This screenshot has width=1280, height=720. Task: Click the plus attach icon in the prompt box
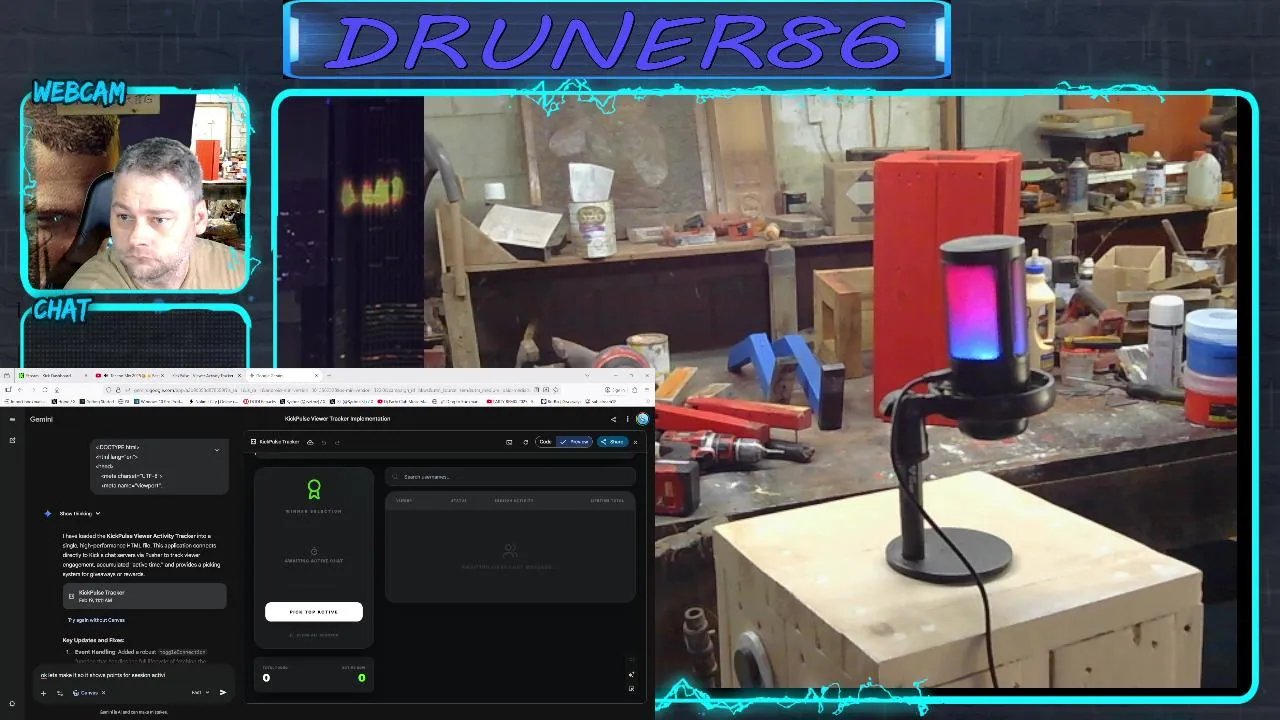pyautogui.click(x=43, y=693)
